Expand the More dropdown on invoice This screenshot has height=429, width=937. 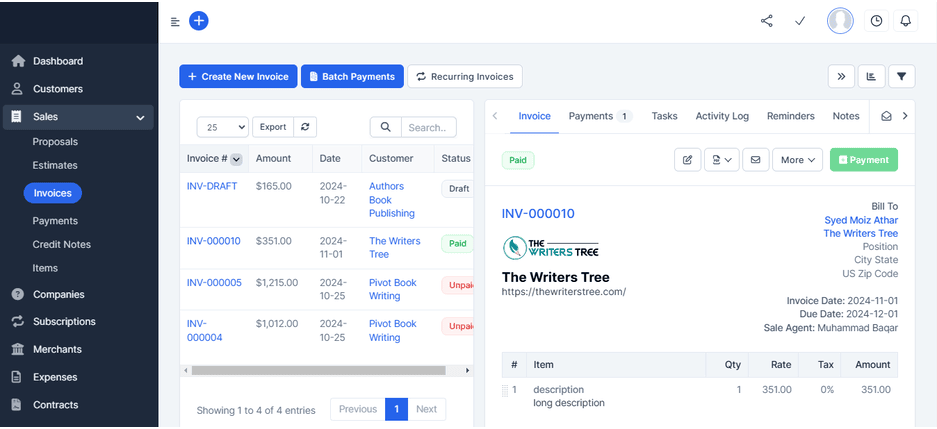[x=797, y=160]
